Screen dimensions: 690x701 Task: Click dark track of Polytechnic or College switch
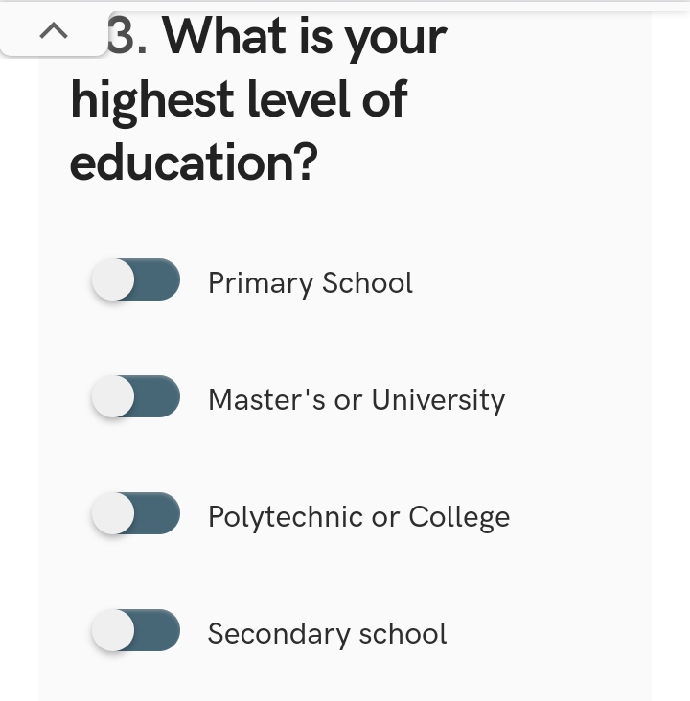(160, 514)
